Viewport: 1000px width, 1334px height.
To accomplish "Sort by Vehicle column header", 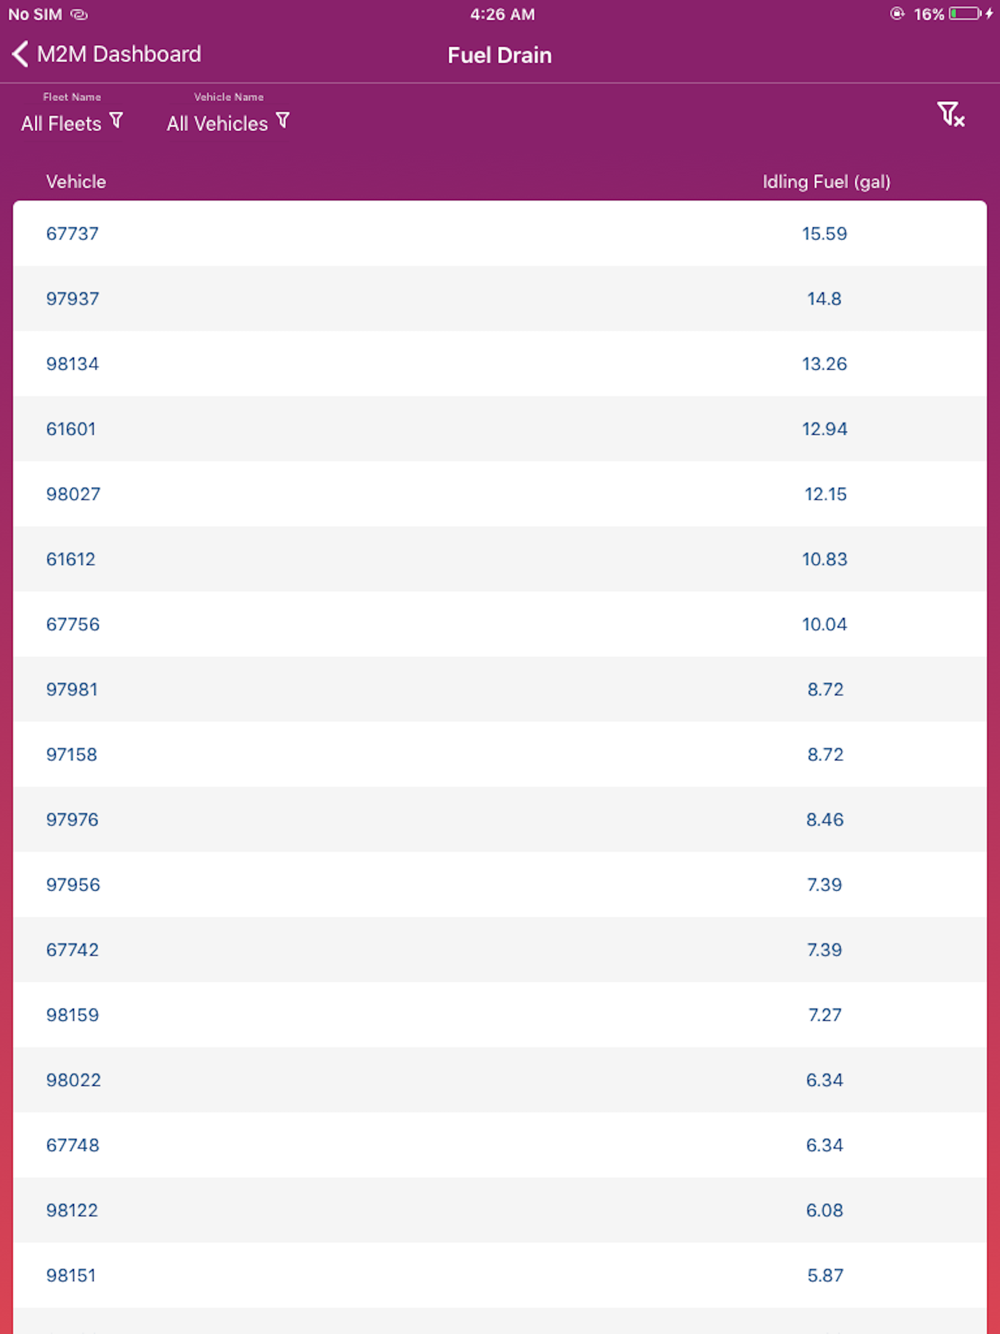I will (76, 182).
